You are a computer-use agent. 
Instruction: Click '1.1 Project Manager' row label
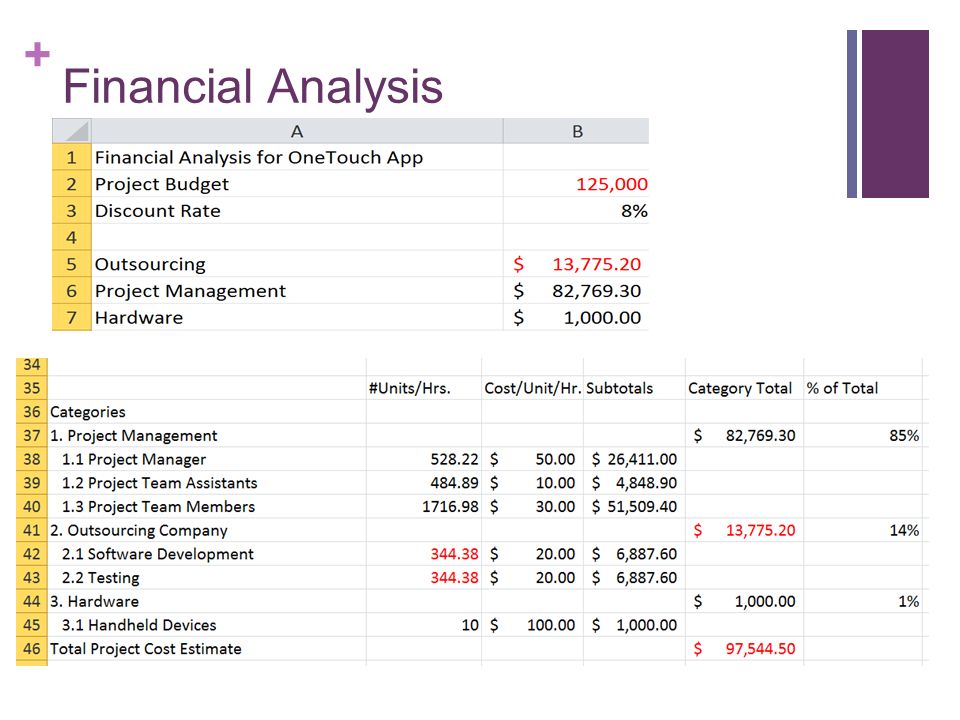134,459
